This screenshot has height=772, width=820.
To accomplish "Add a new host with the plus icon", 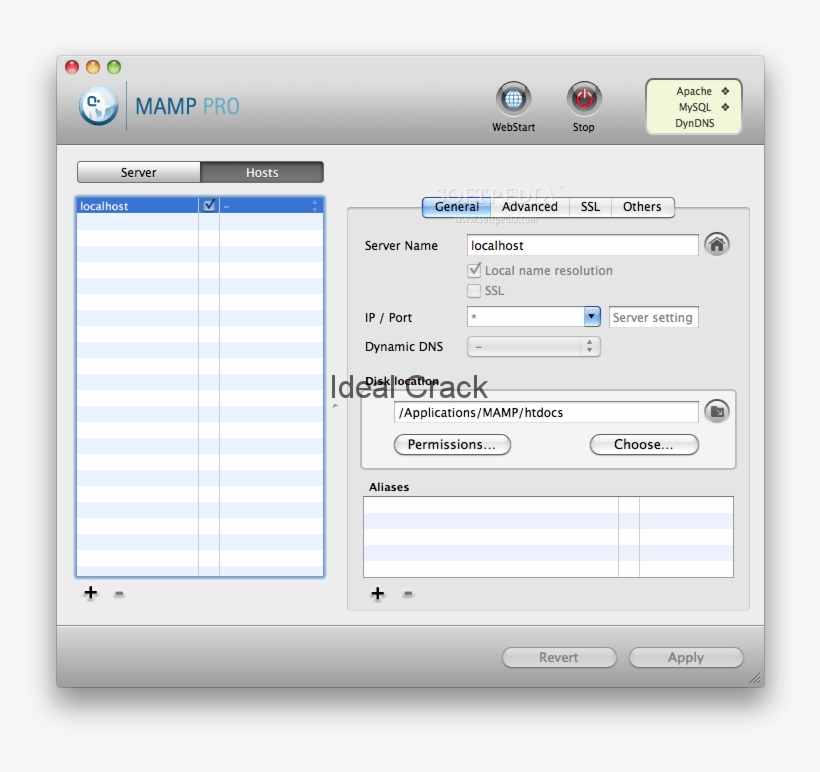I will [x=90, y=593].
